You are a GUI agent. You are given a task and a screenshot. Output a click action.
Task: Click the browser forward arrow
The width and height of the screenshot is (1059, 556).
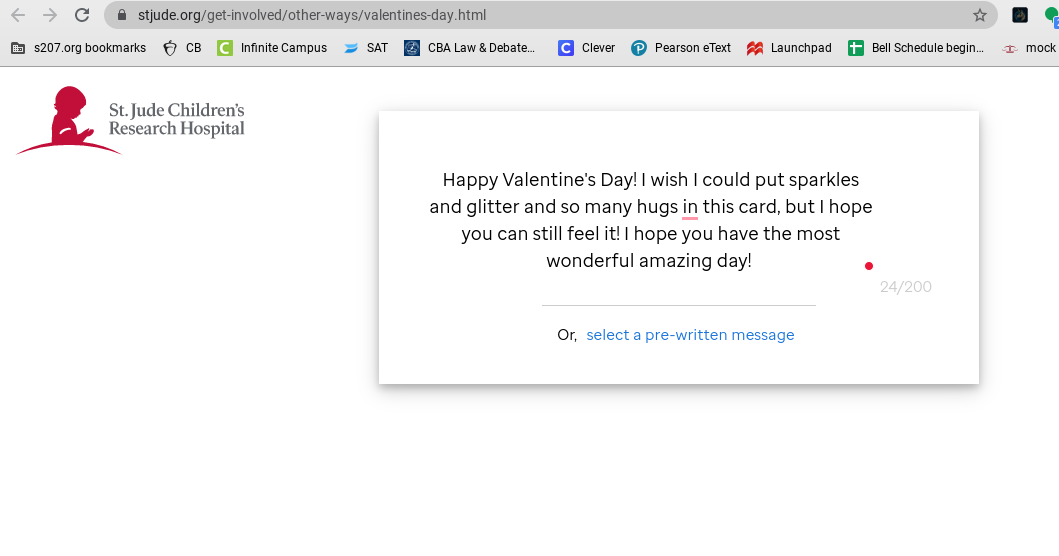(50, 15)
